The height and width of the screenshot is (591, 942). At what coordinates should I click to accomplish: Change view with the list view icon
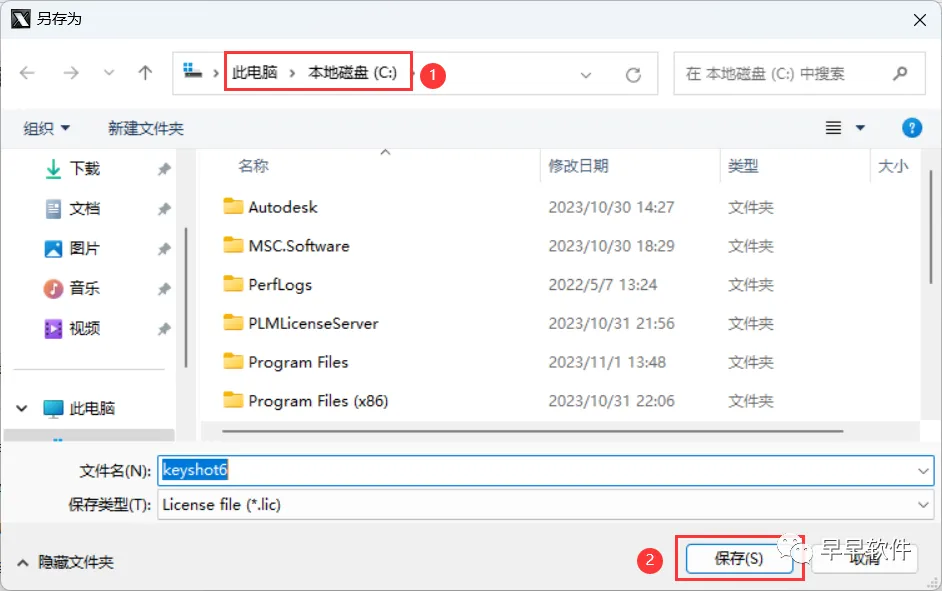[x=833, y=128]
